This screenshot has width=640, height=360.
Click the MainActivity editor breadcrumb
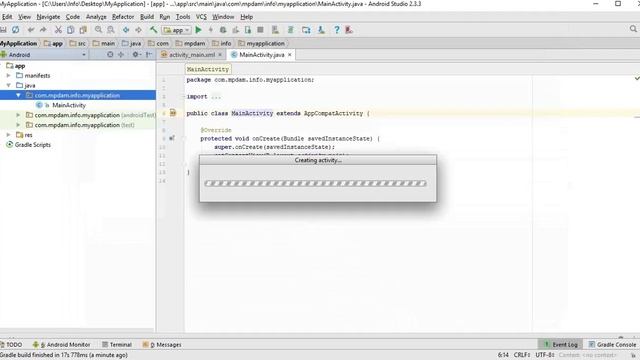click(208, 69)
